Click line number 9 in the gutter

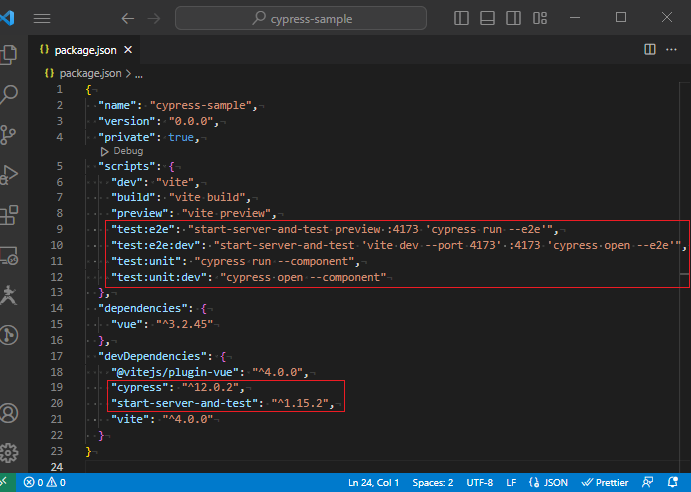tap(59, 229)
